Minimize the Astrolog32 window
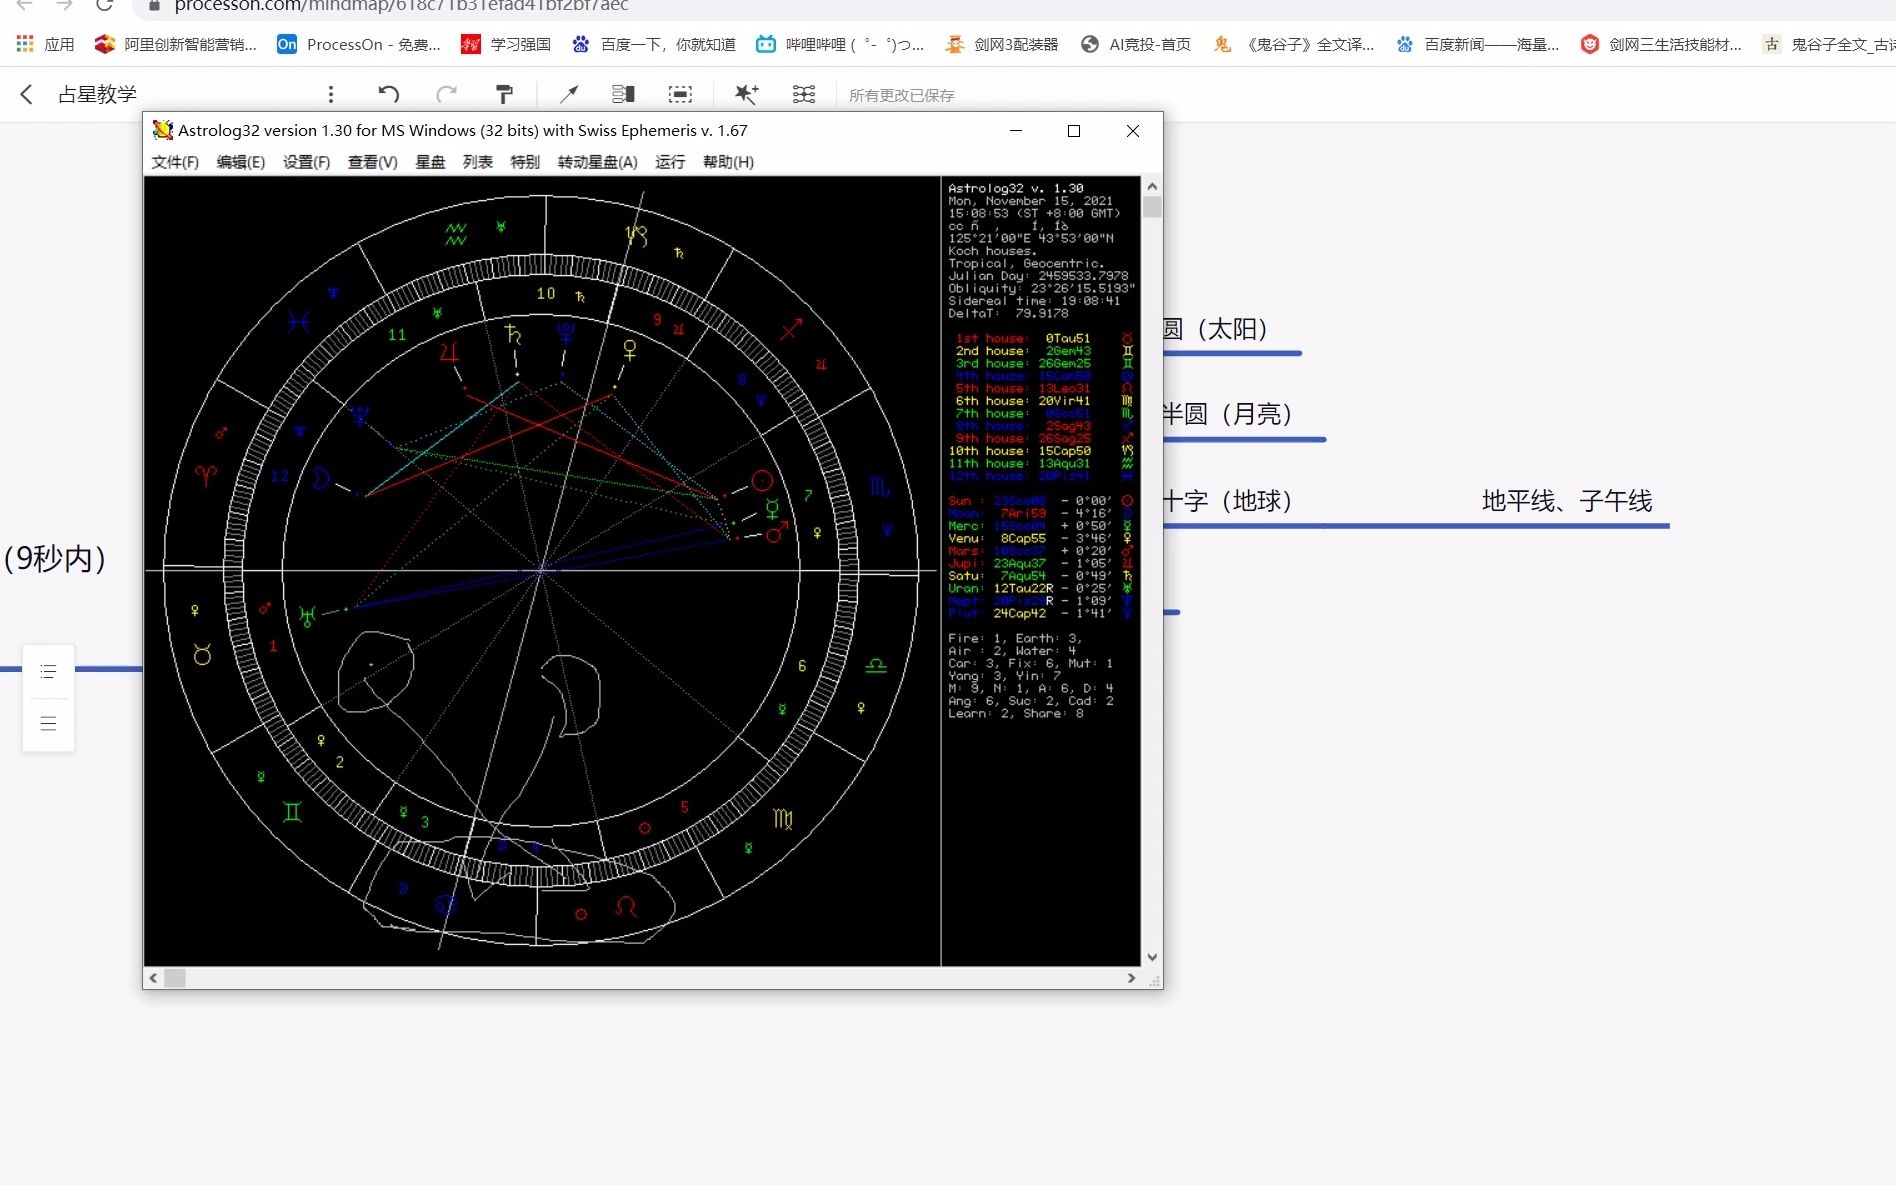This screenshot has width=1896, height=1185. (x=1016, y=131)
